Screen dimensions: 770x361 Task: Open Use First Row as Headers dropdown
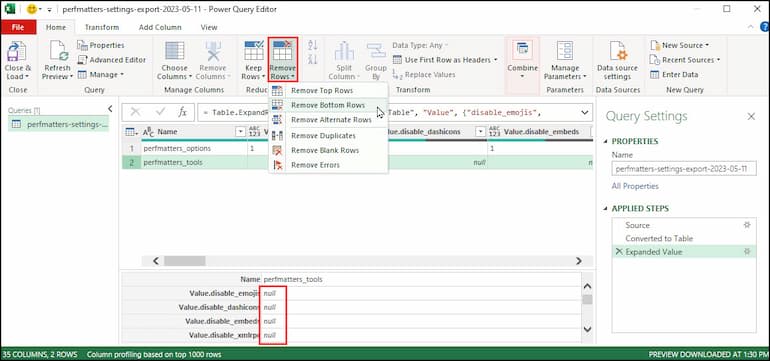click(445, 60)
